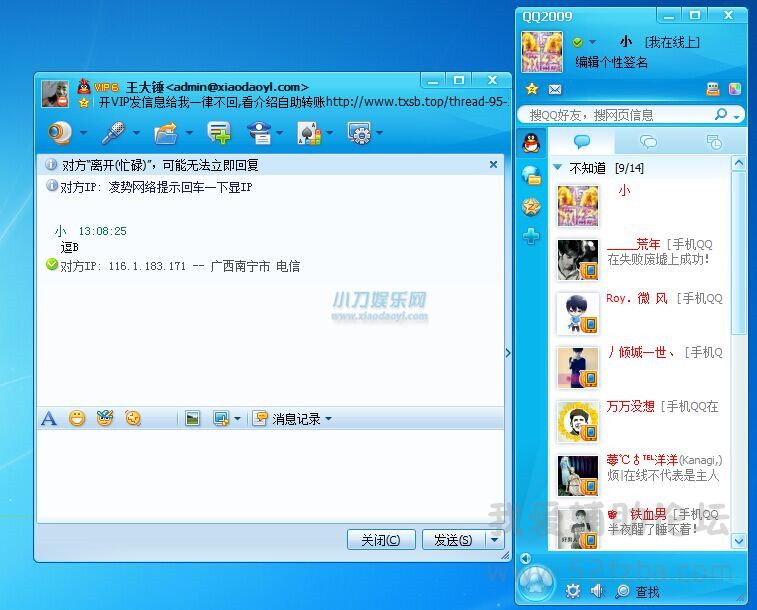Click the VIP6 badge in chat header

point(106,87)
